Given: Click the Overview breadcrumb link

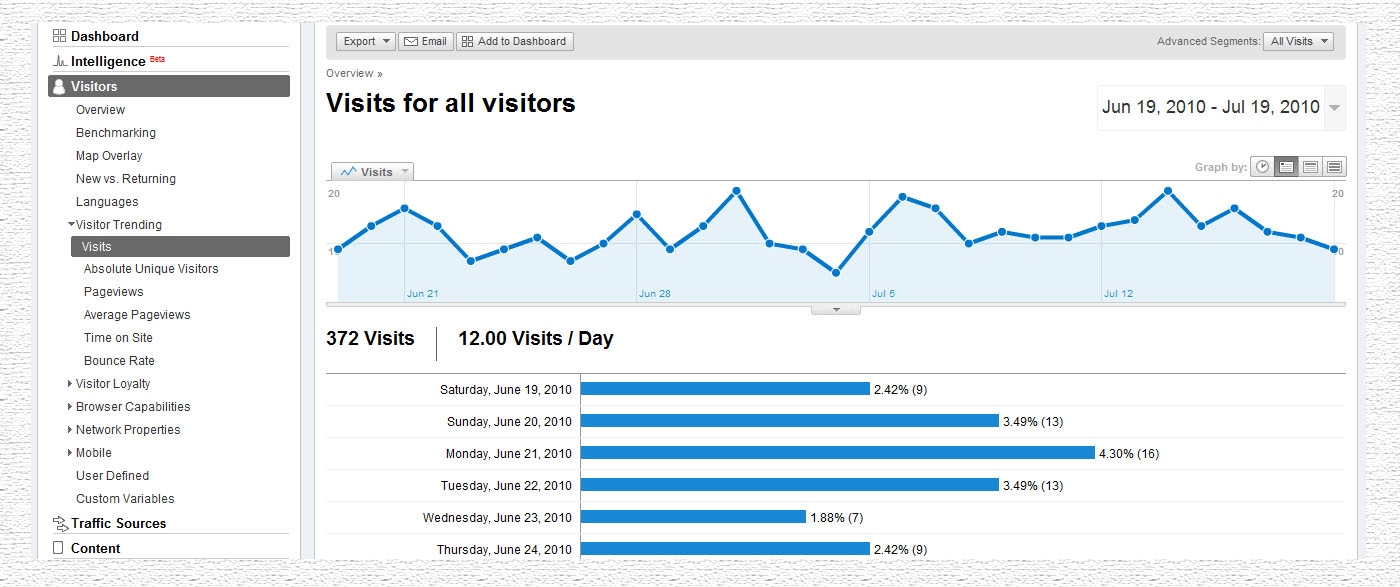Looking at the screenshot, I should (350, 73).
